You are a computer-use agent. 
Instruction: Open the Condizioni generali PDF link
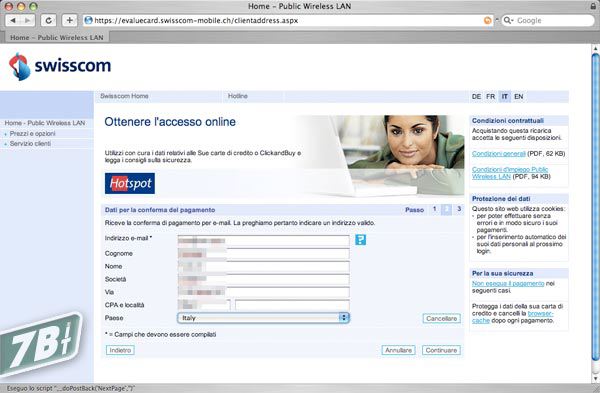point(499,153)
